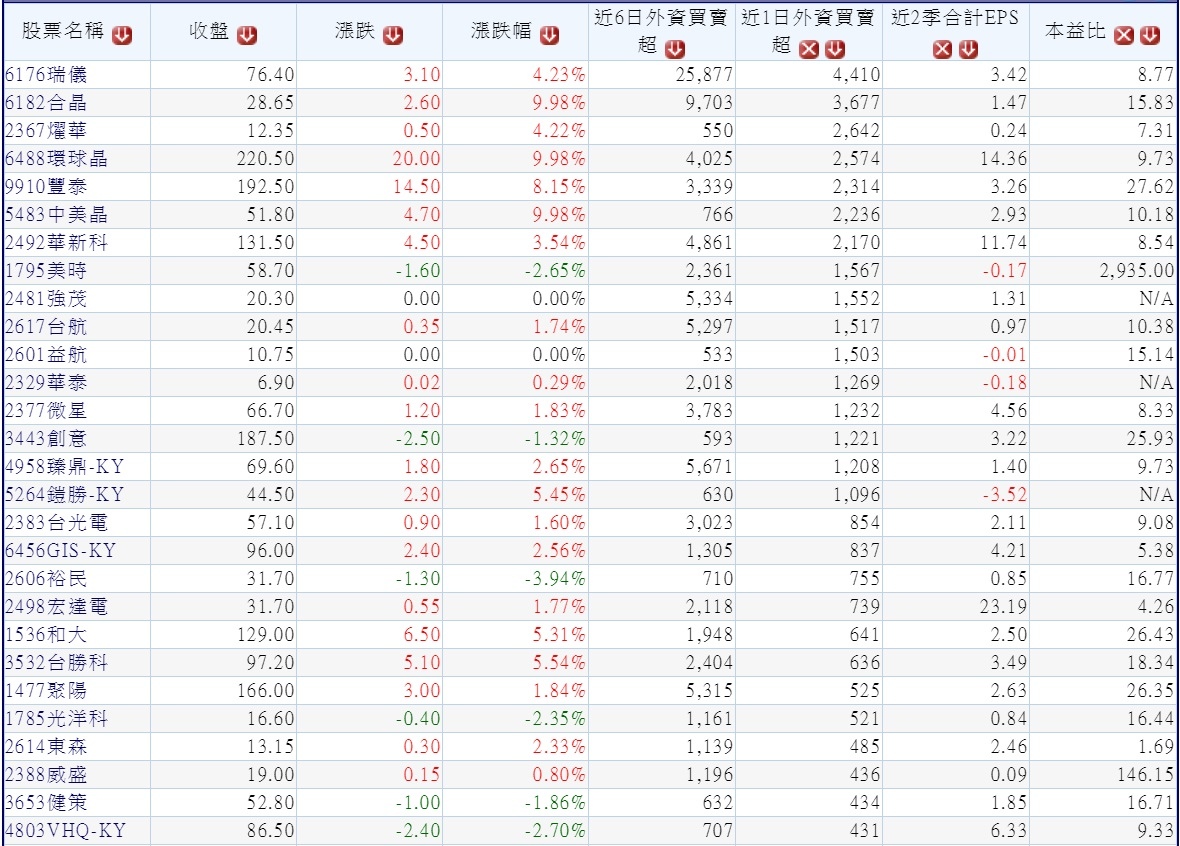Select 收盤 value 220.50 for 環球晶
This screenshot has height=846, width=1180.
tap(266, 159)
